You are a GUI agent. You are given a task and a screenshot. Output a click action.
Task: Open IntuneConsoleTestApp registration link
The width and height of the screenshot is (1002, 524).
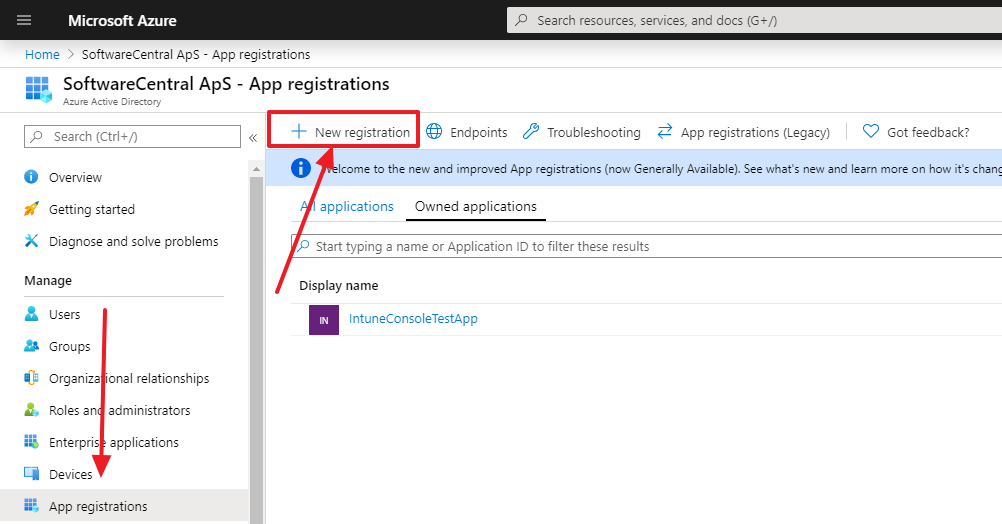[x=413, y=319]
